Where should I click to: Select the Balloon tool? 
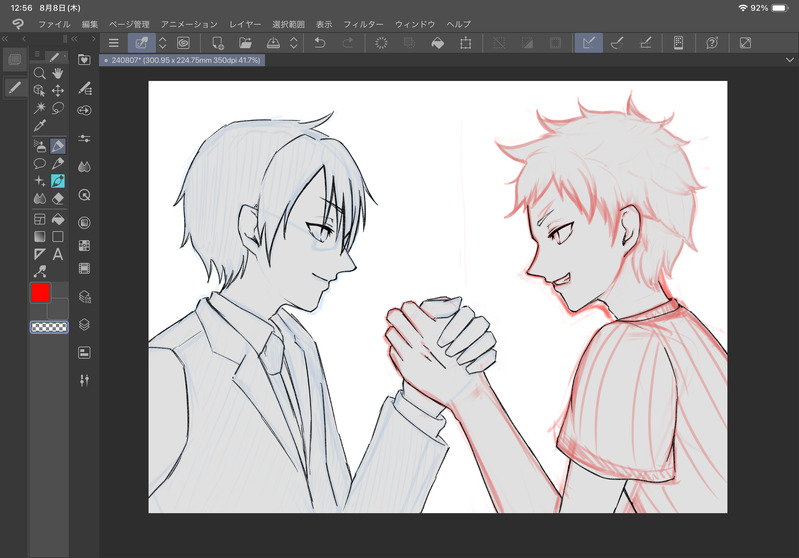[39, 164]
